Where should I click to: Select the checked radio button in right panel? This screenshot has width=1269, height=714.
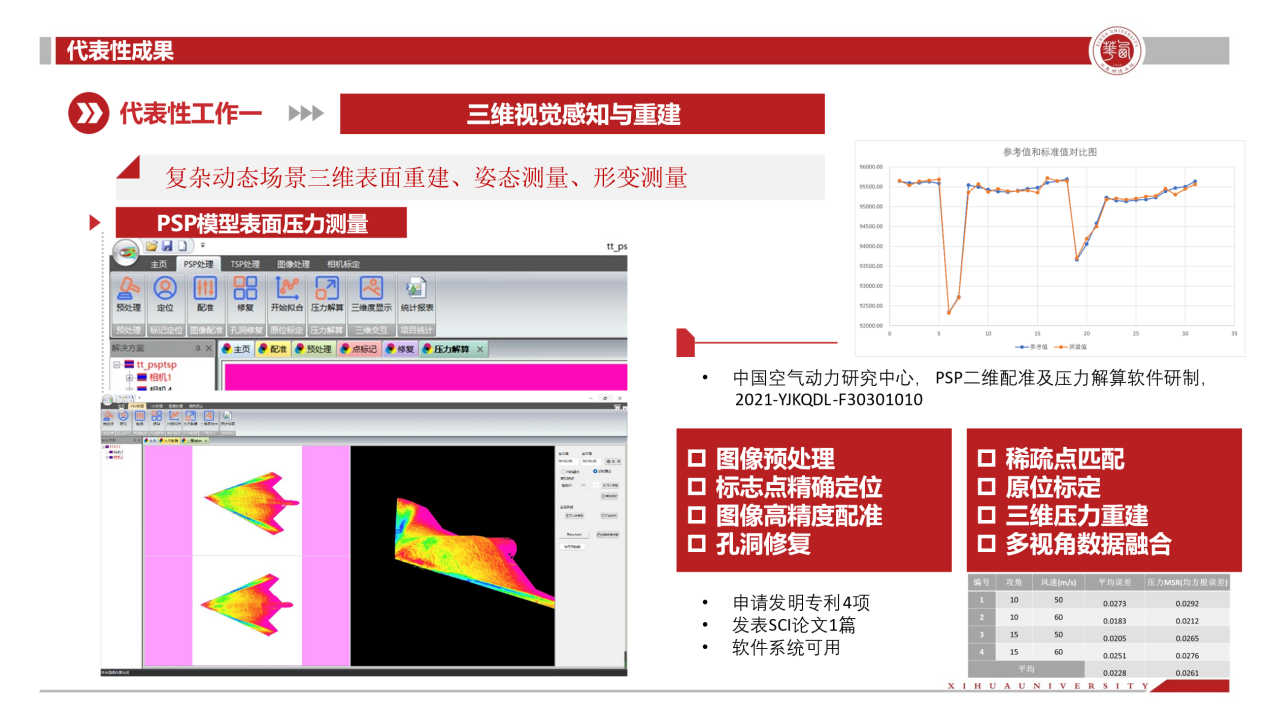tap(596, 470)
